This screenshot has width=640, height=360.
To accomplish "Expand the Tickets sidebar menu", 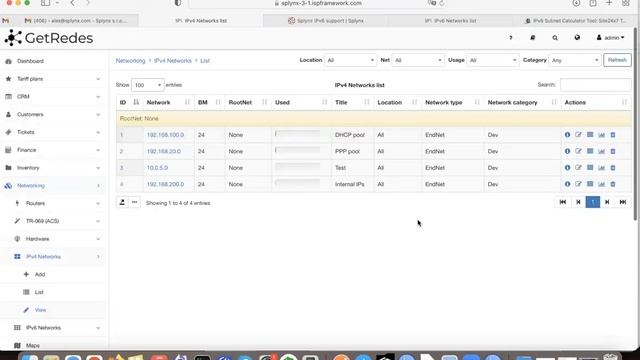I will 53,132.
